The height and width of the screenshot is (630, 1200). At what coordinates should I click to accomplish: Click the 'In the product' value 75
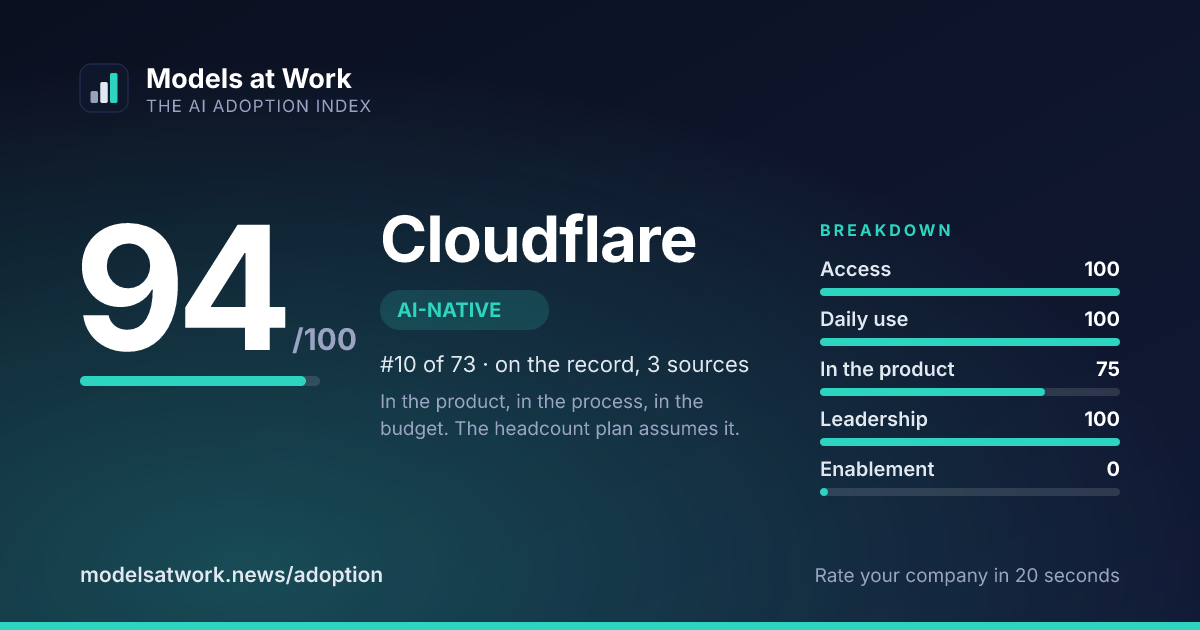(x=1108, y=369)
